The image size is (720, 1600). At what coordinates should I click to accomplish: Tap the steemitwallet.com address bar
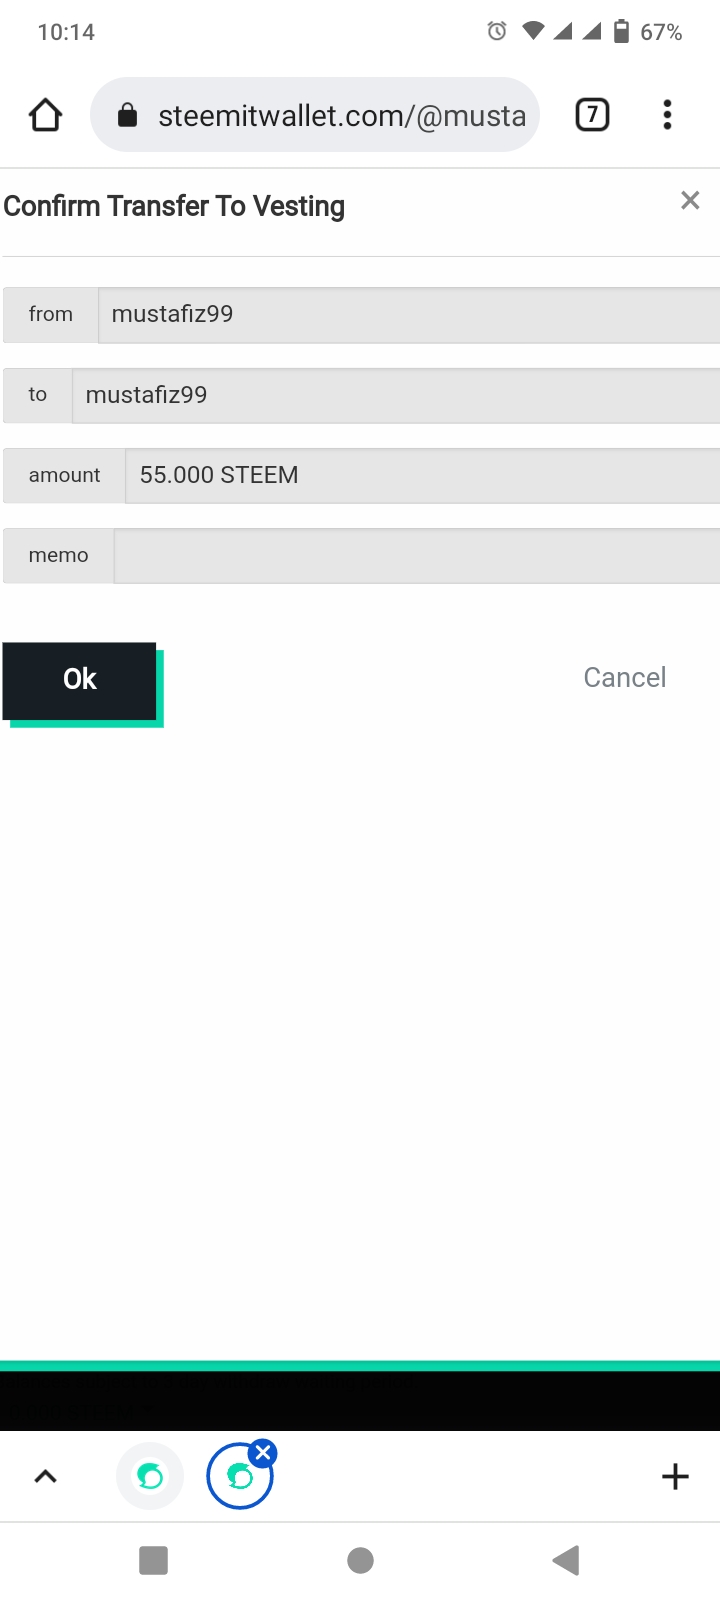tap(340, 116)
